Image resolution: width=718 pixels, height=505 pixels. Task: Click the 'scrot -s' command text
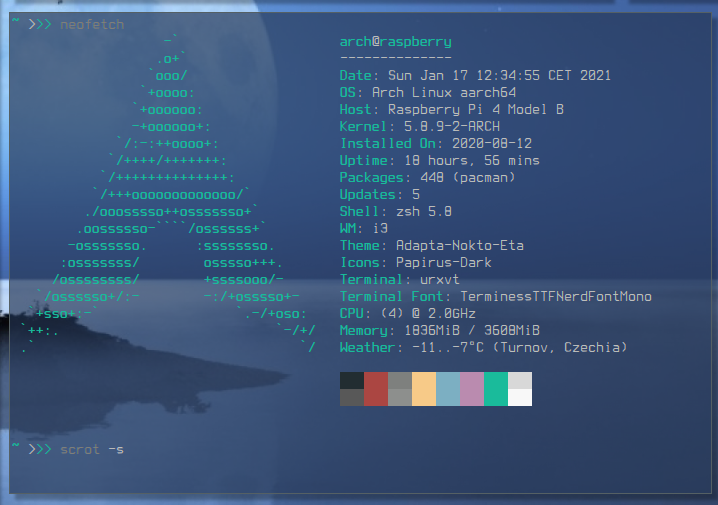coord(92,449)
